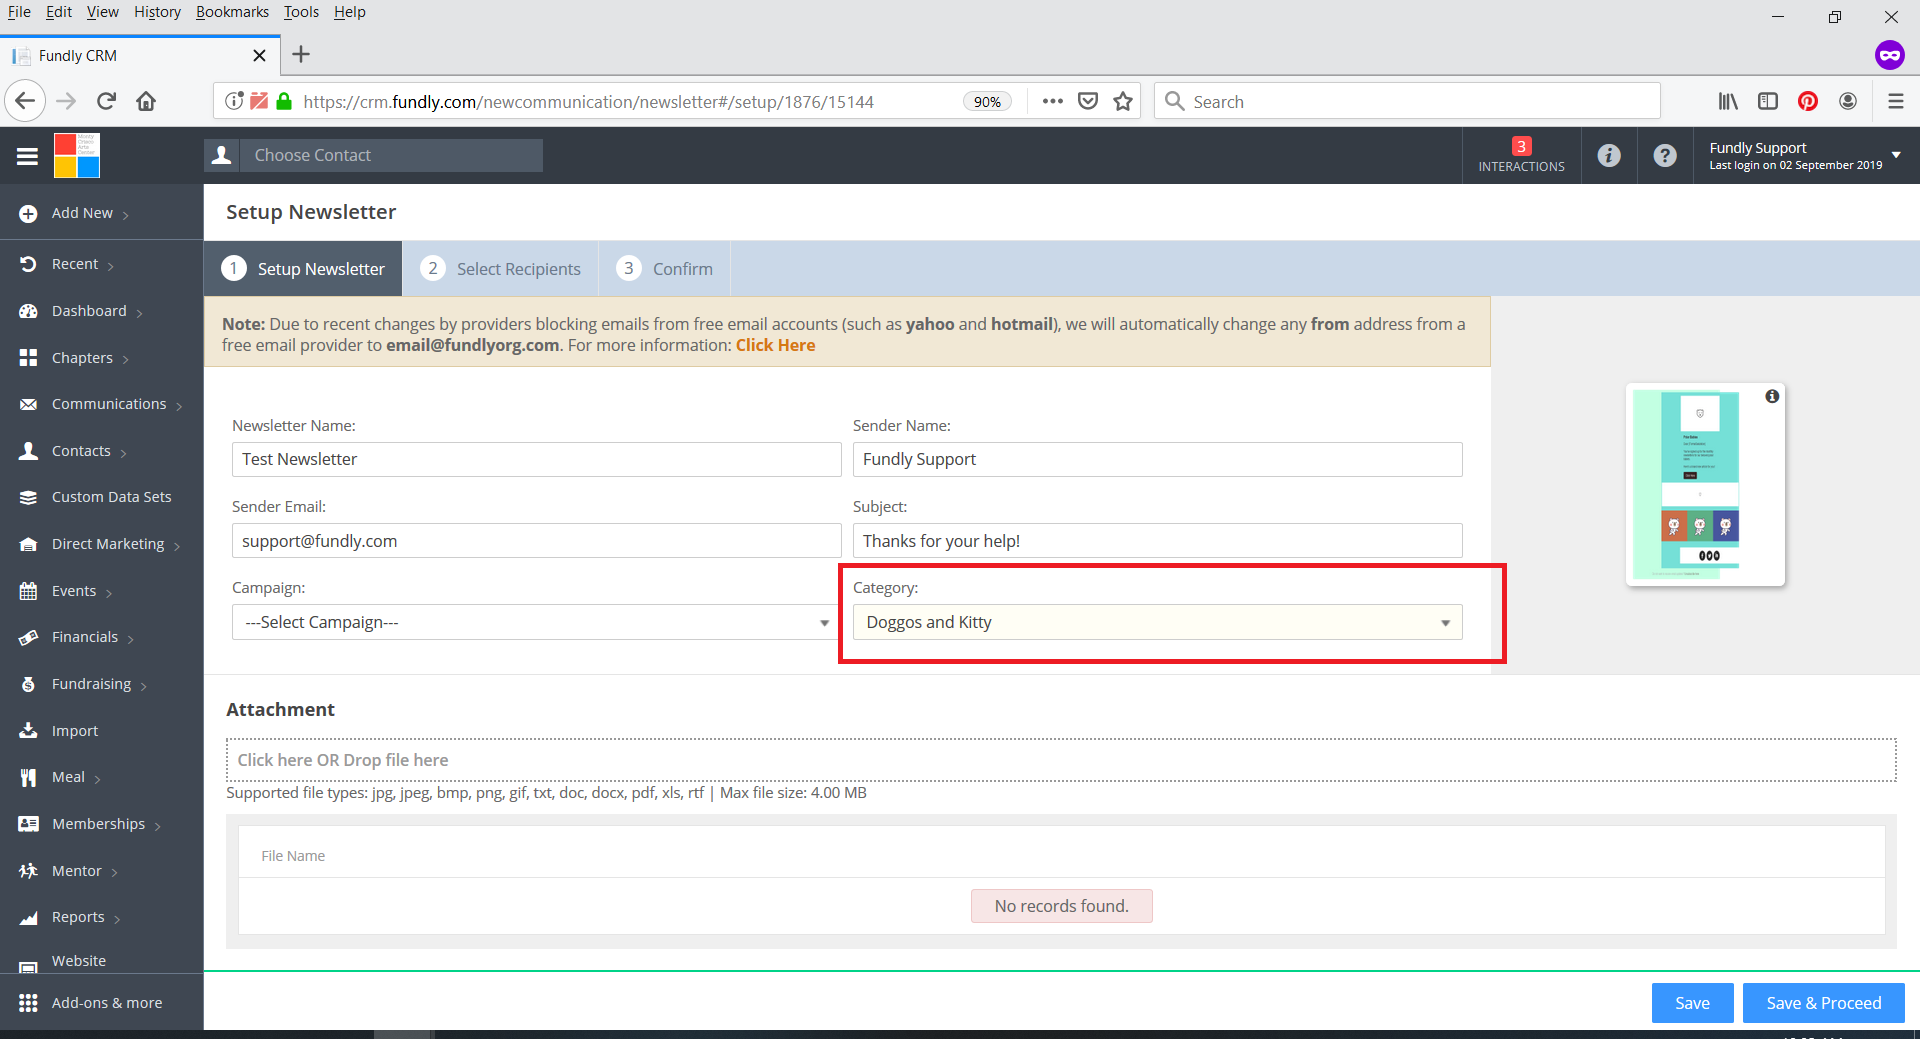Expand Communications in the sidebar
Viewport: 1920px width, 1039px height.
click(x=109, y=404)
